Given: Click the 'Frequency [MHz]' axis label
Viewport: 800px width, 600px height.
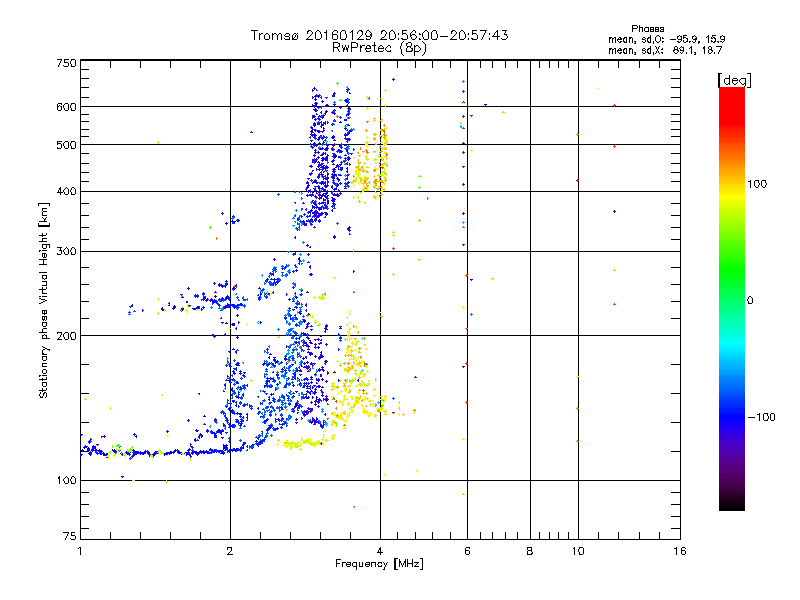Looking at the screenshot, I should 379,564.
